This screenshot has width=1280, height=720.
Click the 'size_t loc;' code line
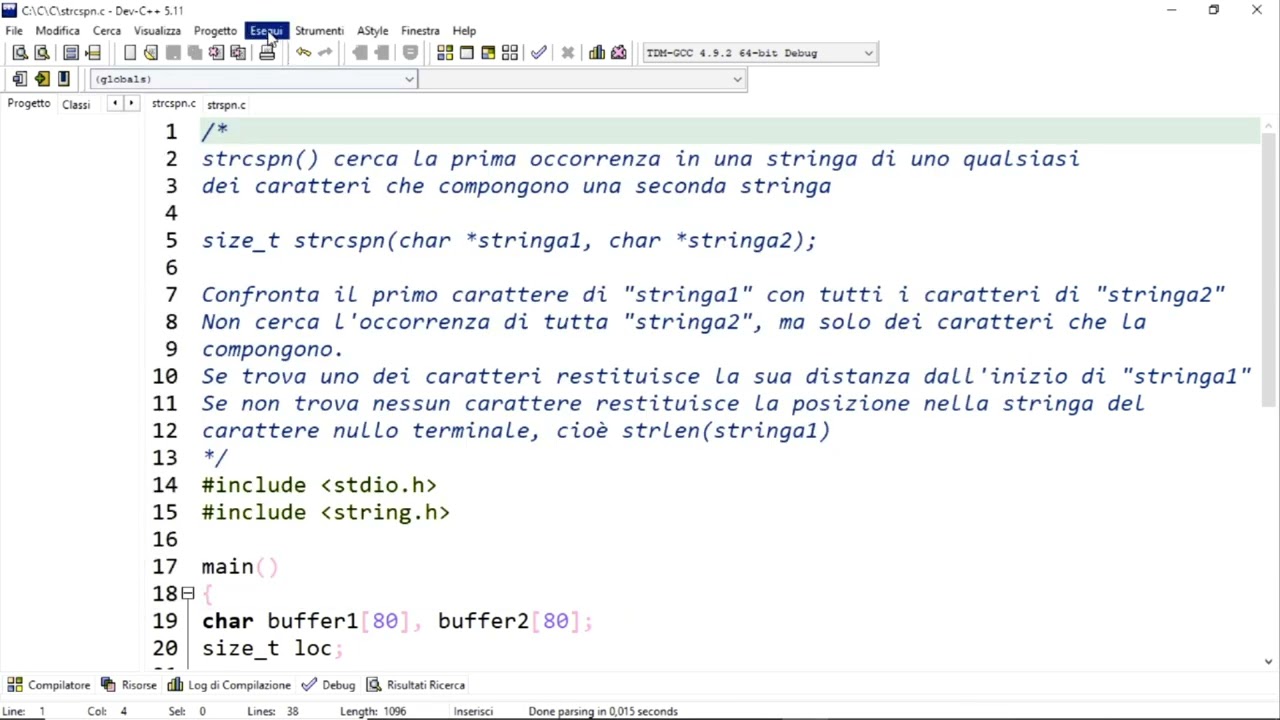273,648
